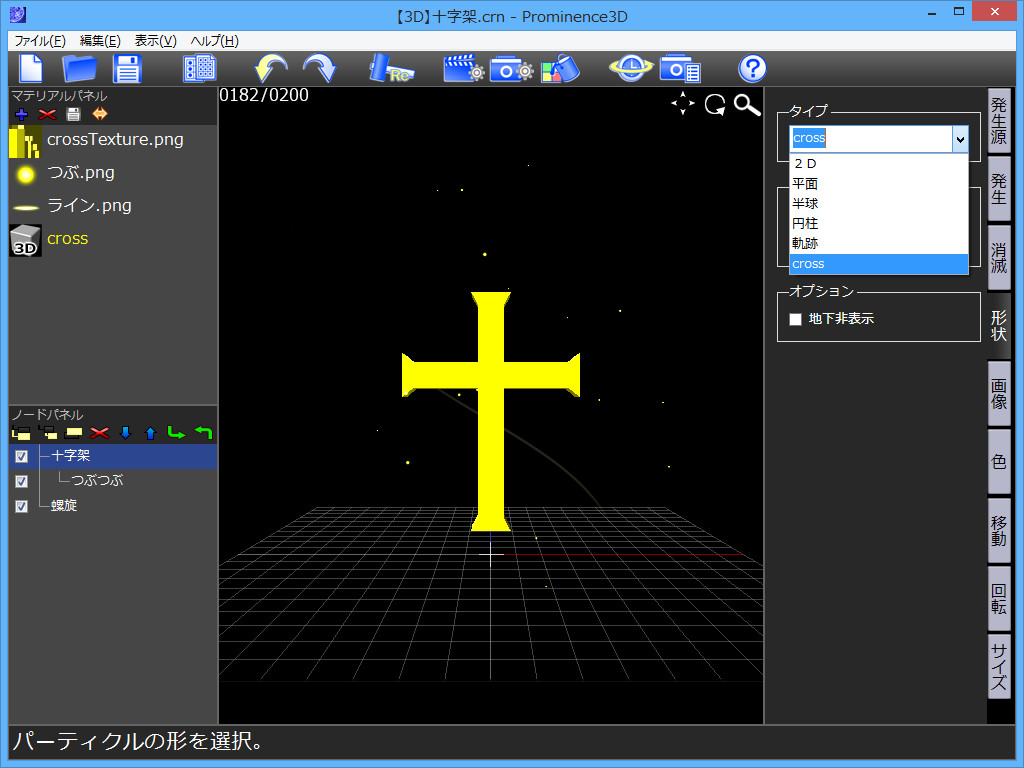
Task: Open a file with the folder icon
Action: point(79,69)
